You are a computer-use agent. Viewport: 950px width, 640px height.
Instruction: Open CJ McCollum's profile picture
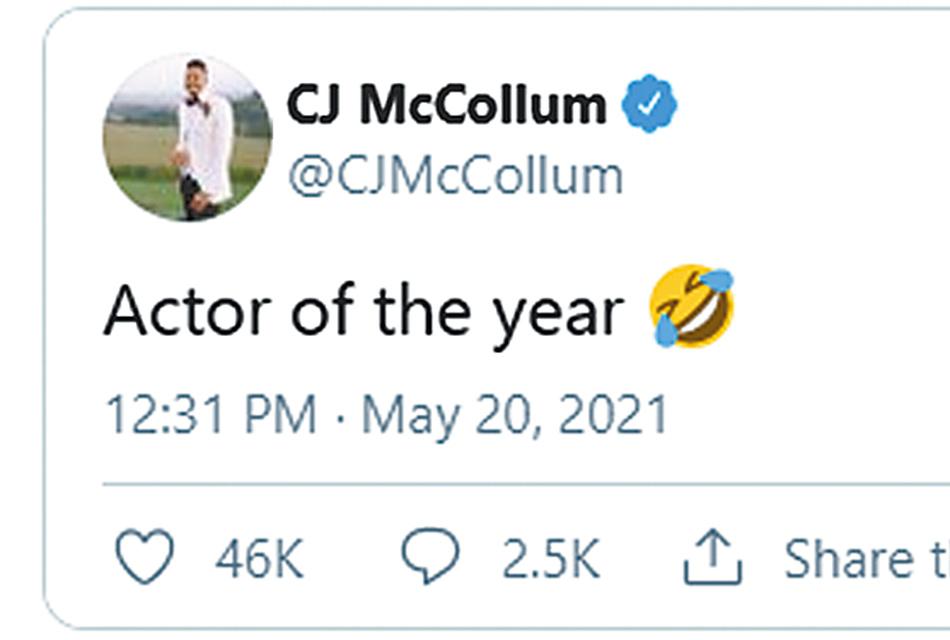(x=187, y=138)
